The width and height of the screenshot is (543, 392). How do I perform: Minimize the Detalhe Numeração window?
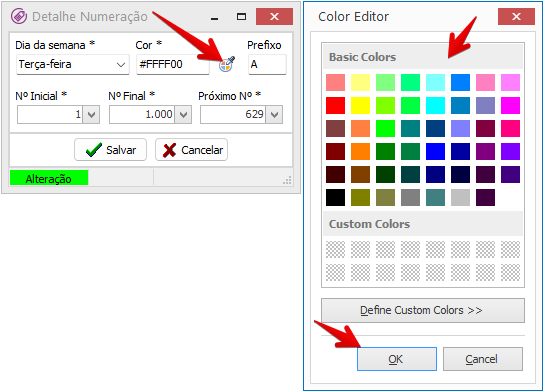click(x=214, y=17)
